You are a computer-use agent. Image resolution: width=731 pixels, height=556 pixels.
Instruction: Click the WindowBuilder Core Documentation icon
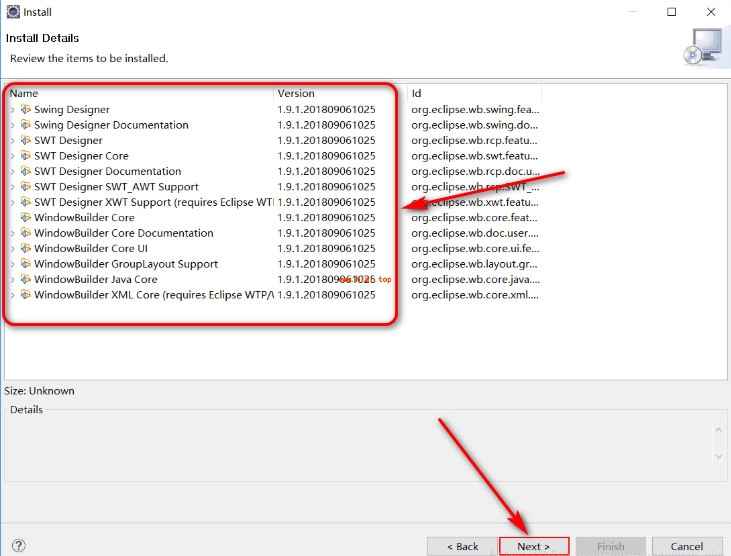(x=26, y=233)
